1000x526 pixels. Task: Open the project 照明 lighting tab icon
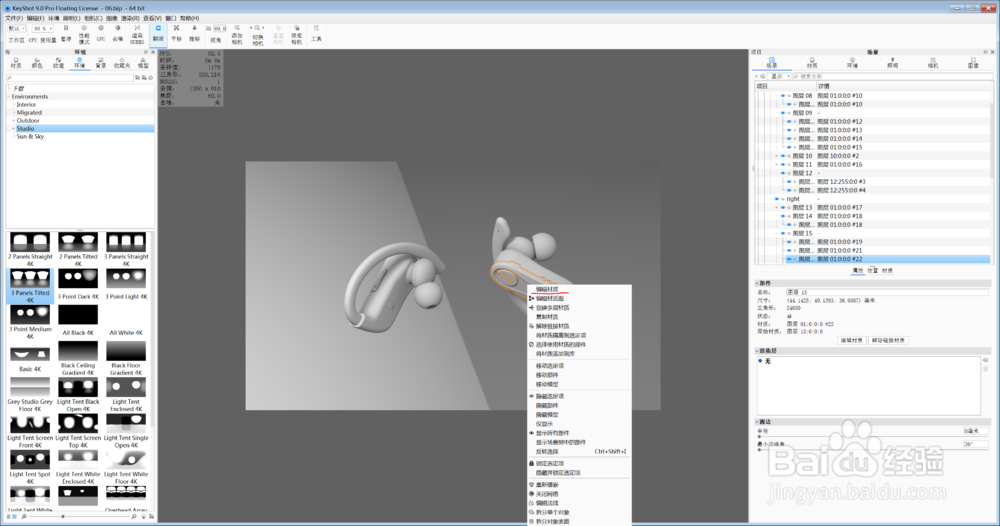892,62
